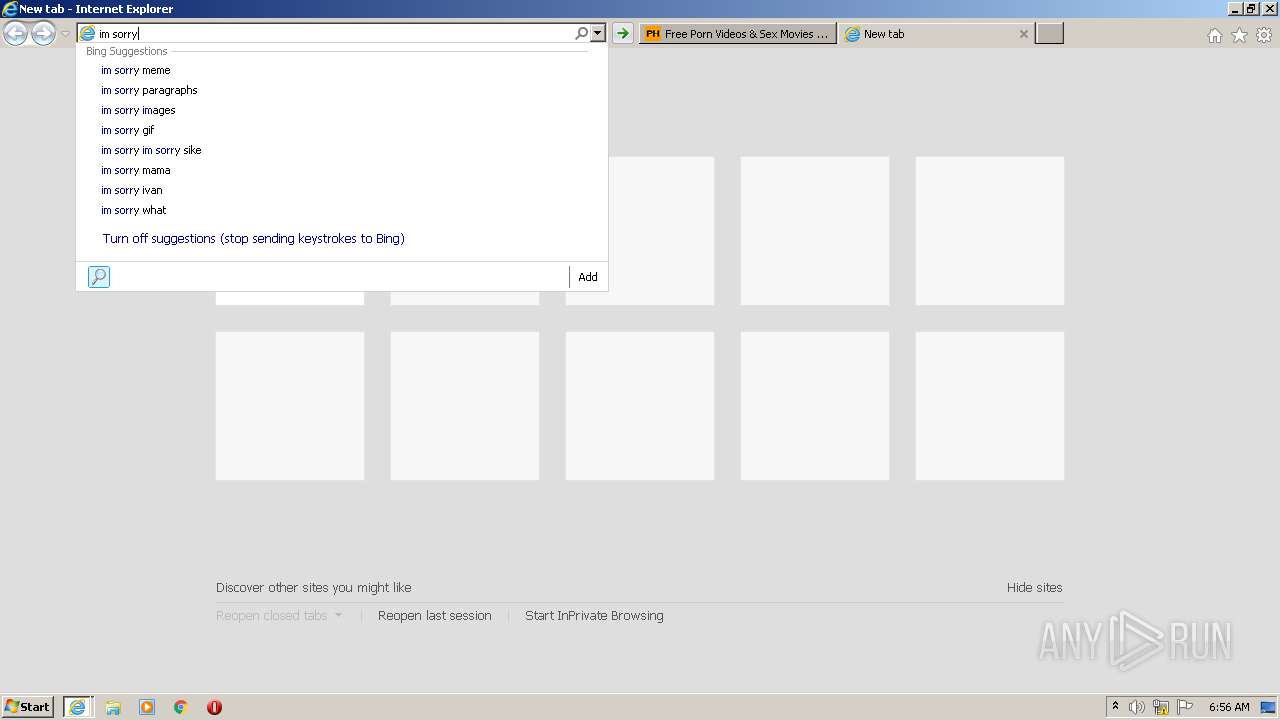The height and width of the screenshot is (720, 1280).
Task: Open the Tools gear icon
Action: (1264, 35)
